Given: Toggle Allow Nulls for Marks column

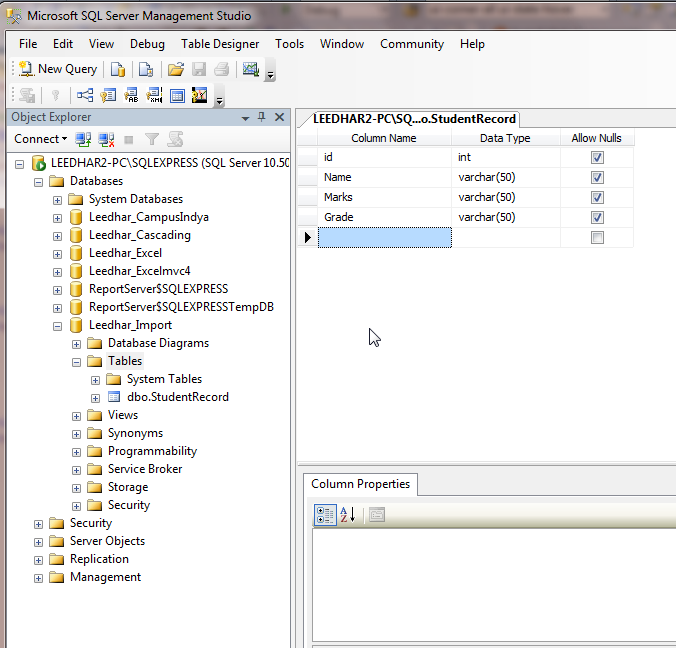Looking at the screenshot, I should tap(597, 197).
